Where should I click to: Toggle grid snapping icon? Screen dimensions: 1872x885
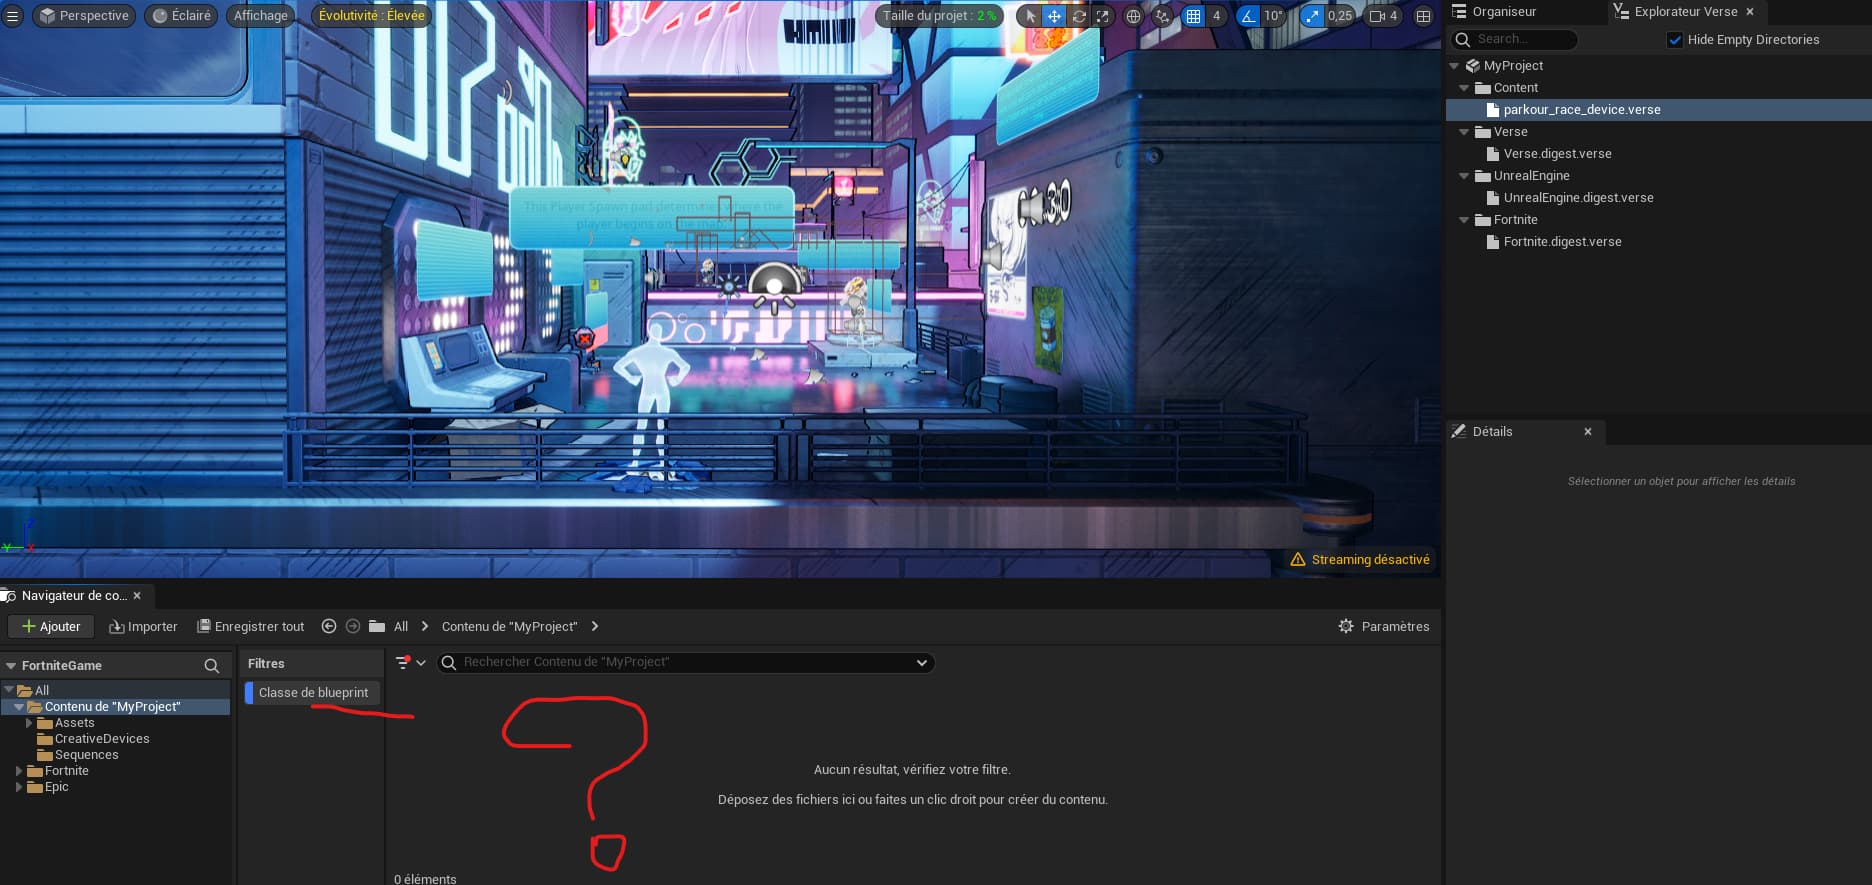pos(1193,16)
